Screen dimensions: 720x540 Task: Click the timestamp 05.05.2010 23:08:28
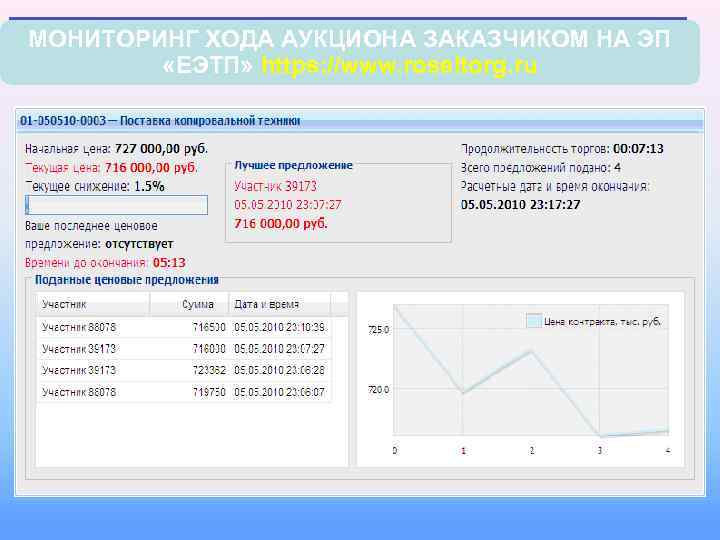280,370
